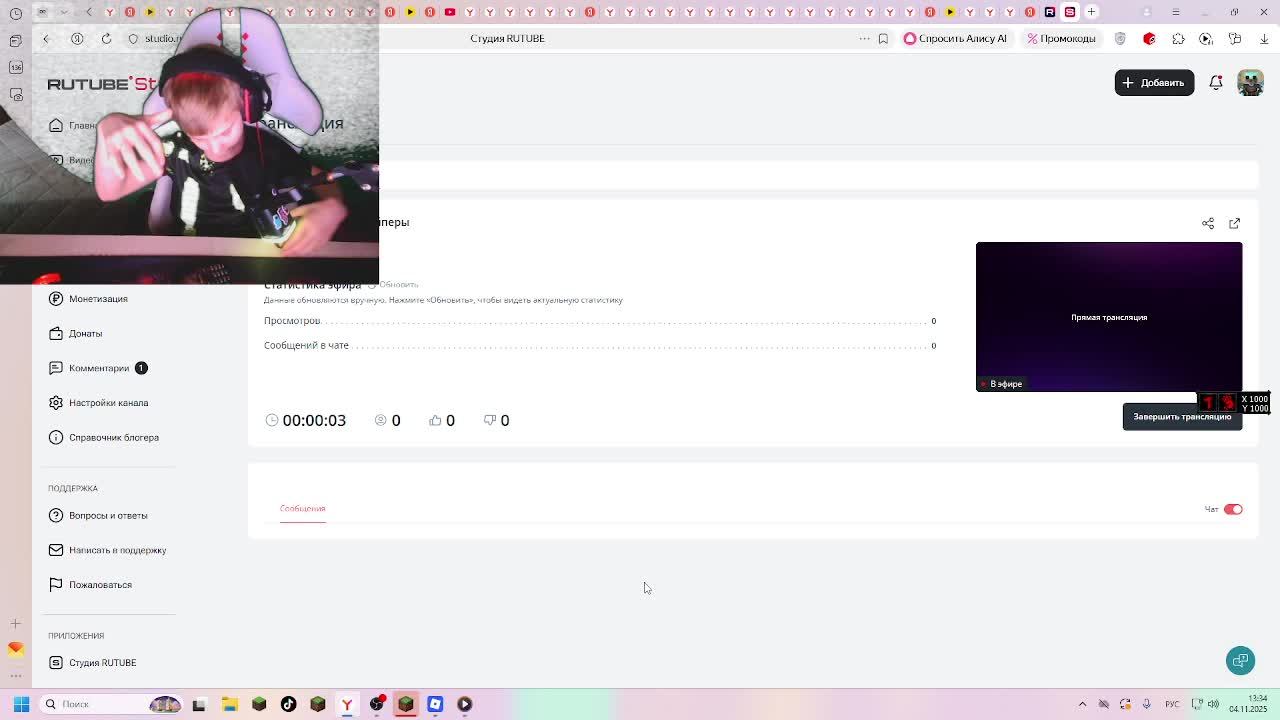Open broadcast in new window icon
The width and height of the screenshot is (1280, 720).
1235,223
